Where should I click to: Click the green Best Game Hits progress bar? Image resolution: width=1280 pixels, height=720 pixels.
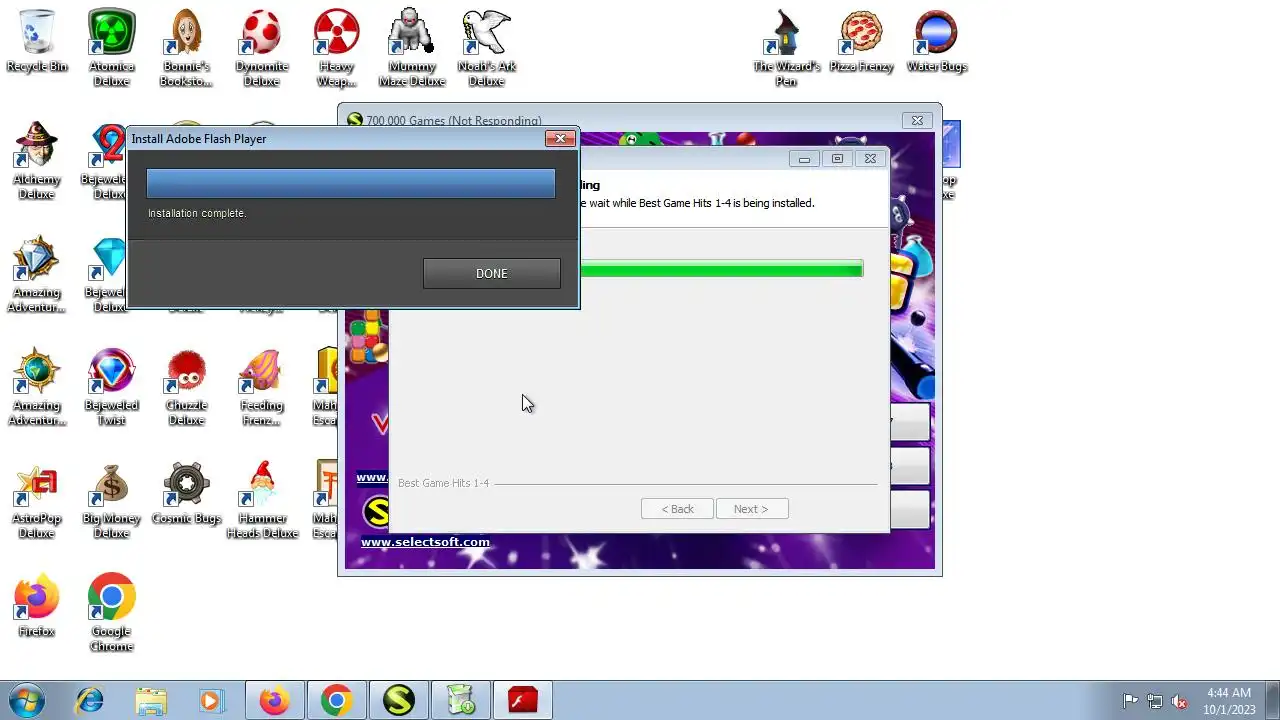click(x=720, y=268)
